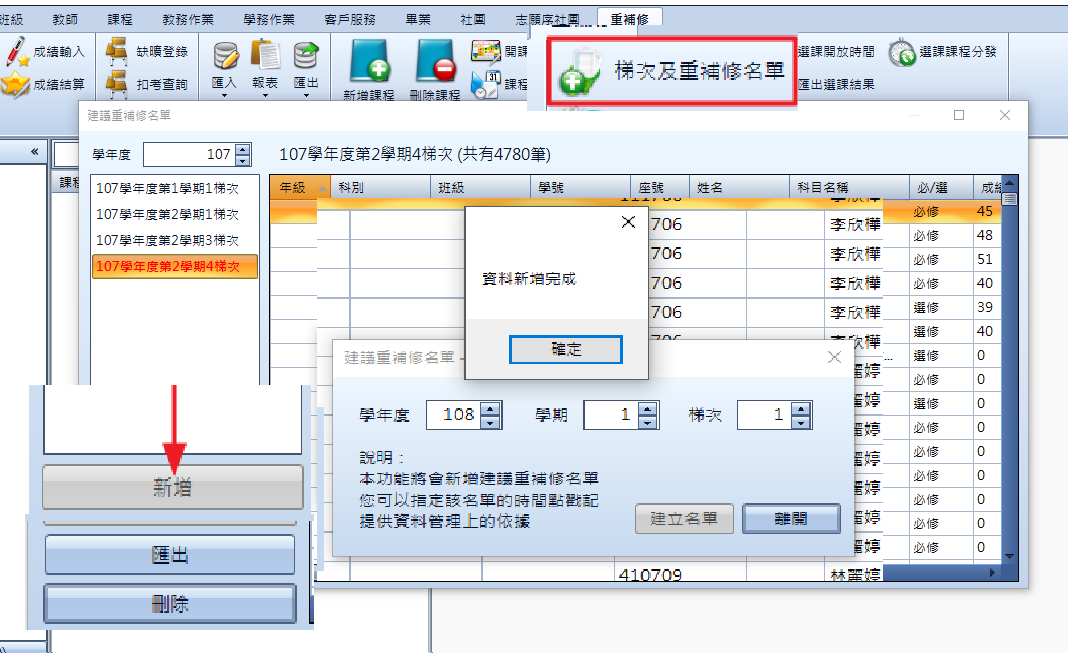This screenshot has width=1068, height=653.
Task: Select the 畢業 tab
Action: pyautogui.click(x=418, y=20)
